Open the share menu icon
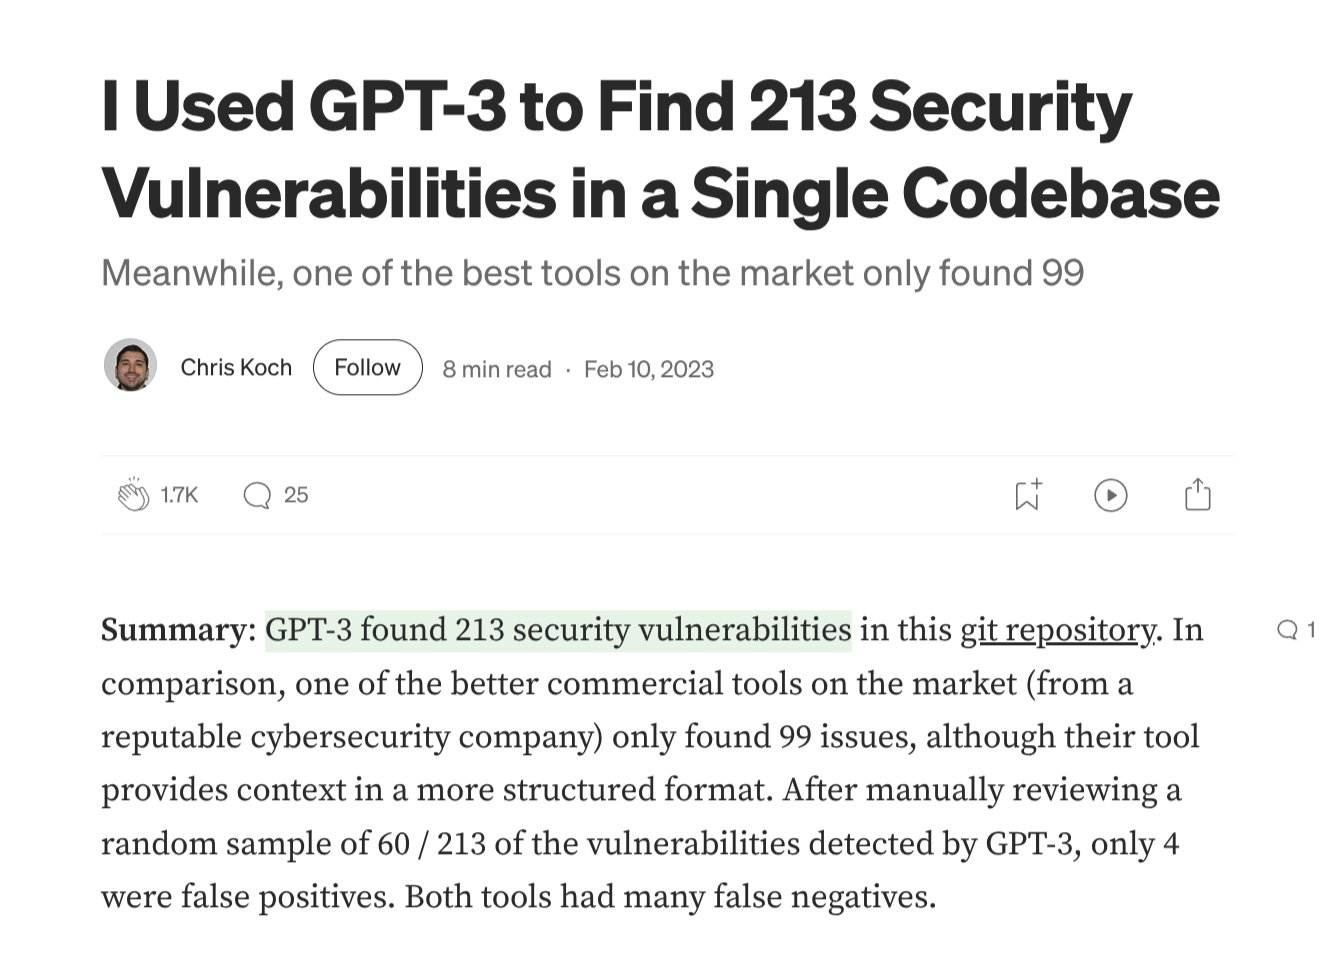This screenshot has height=953, width=1330. coord(1197,494)
